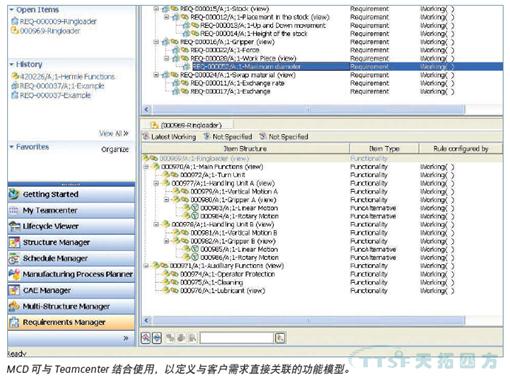Click the search input field in bottom toolbar

pos(237,338)
